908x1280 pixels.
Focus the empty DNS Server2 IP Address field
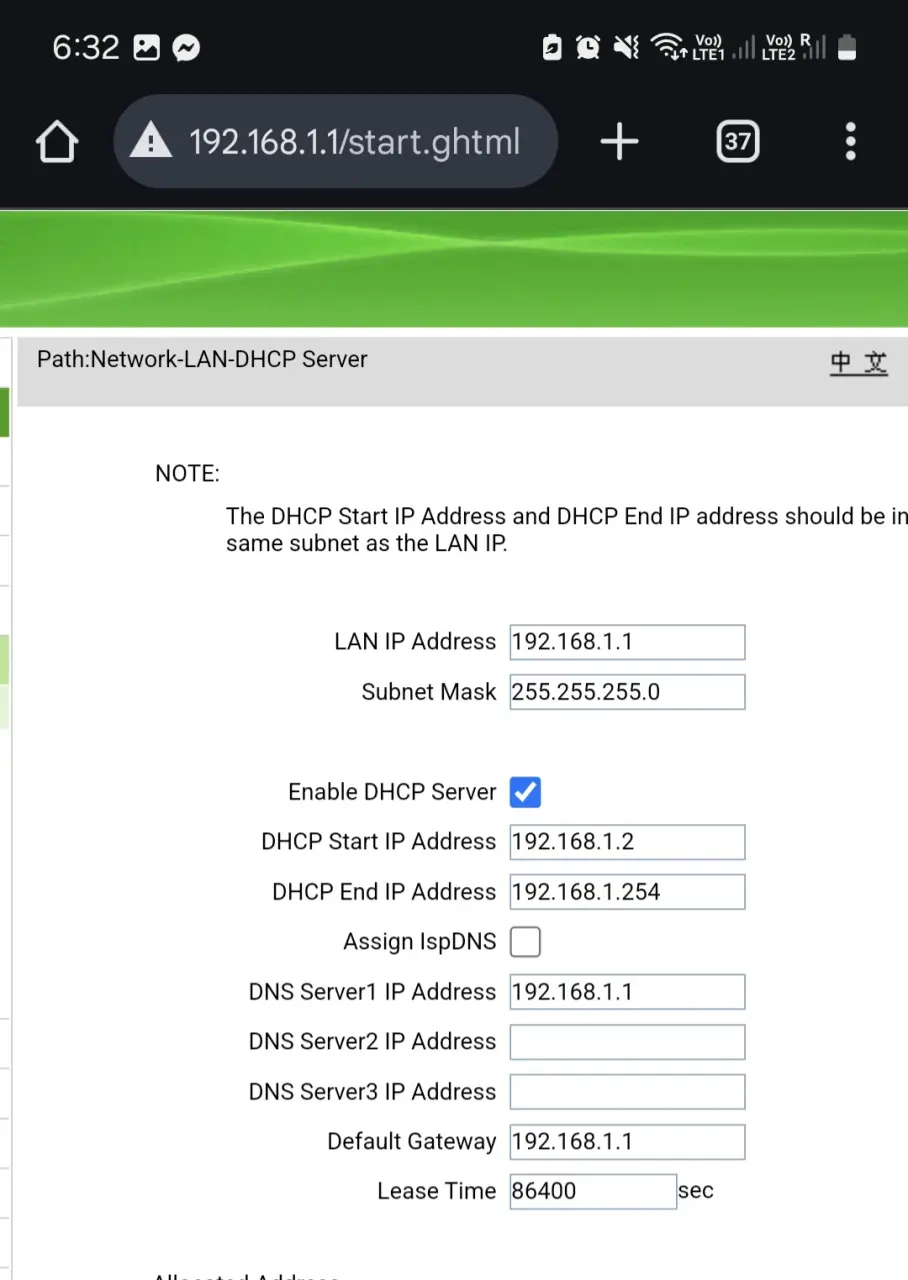(627, 1042)
